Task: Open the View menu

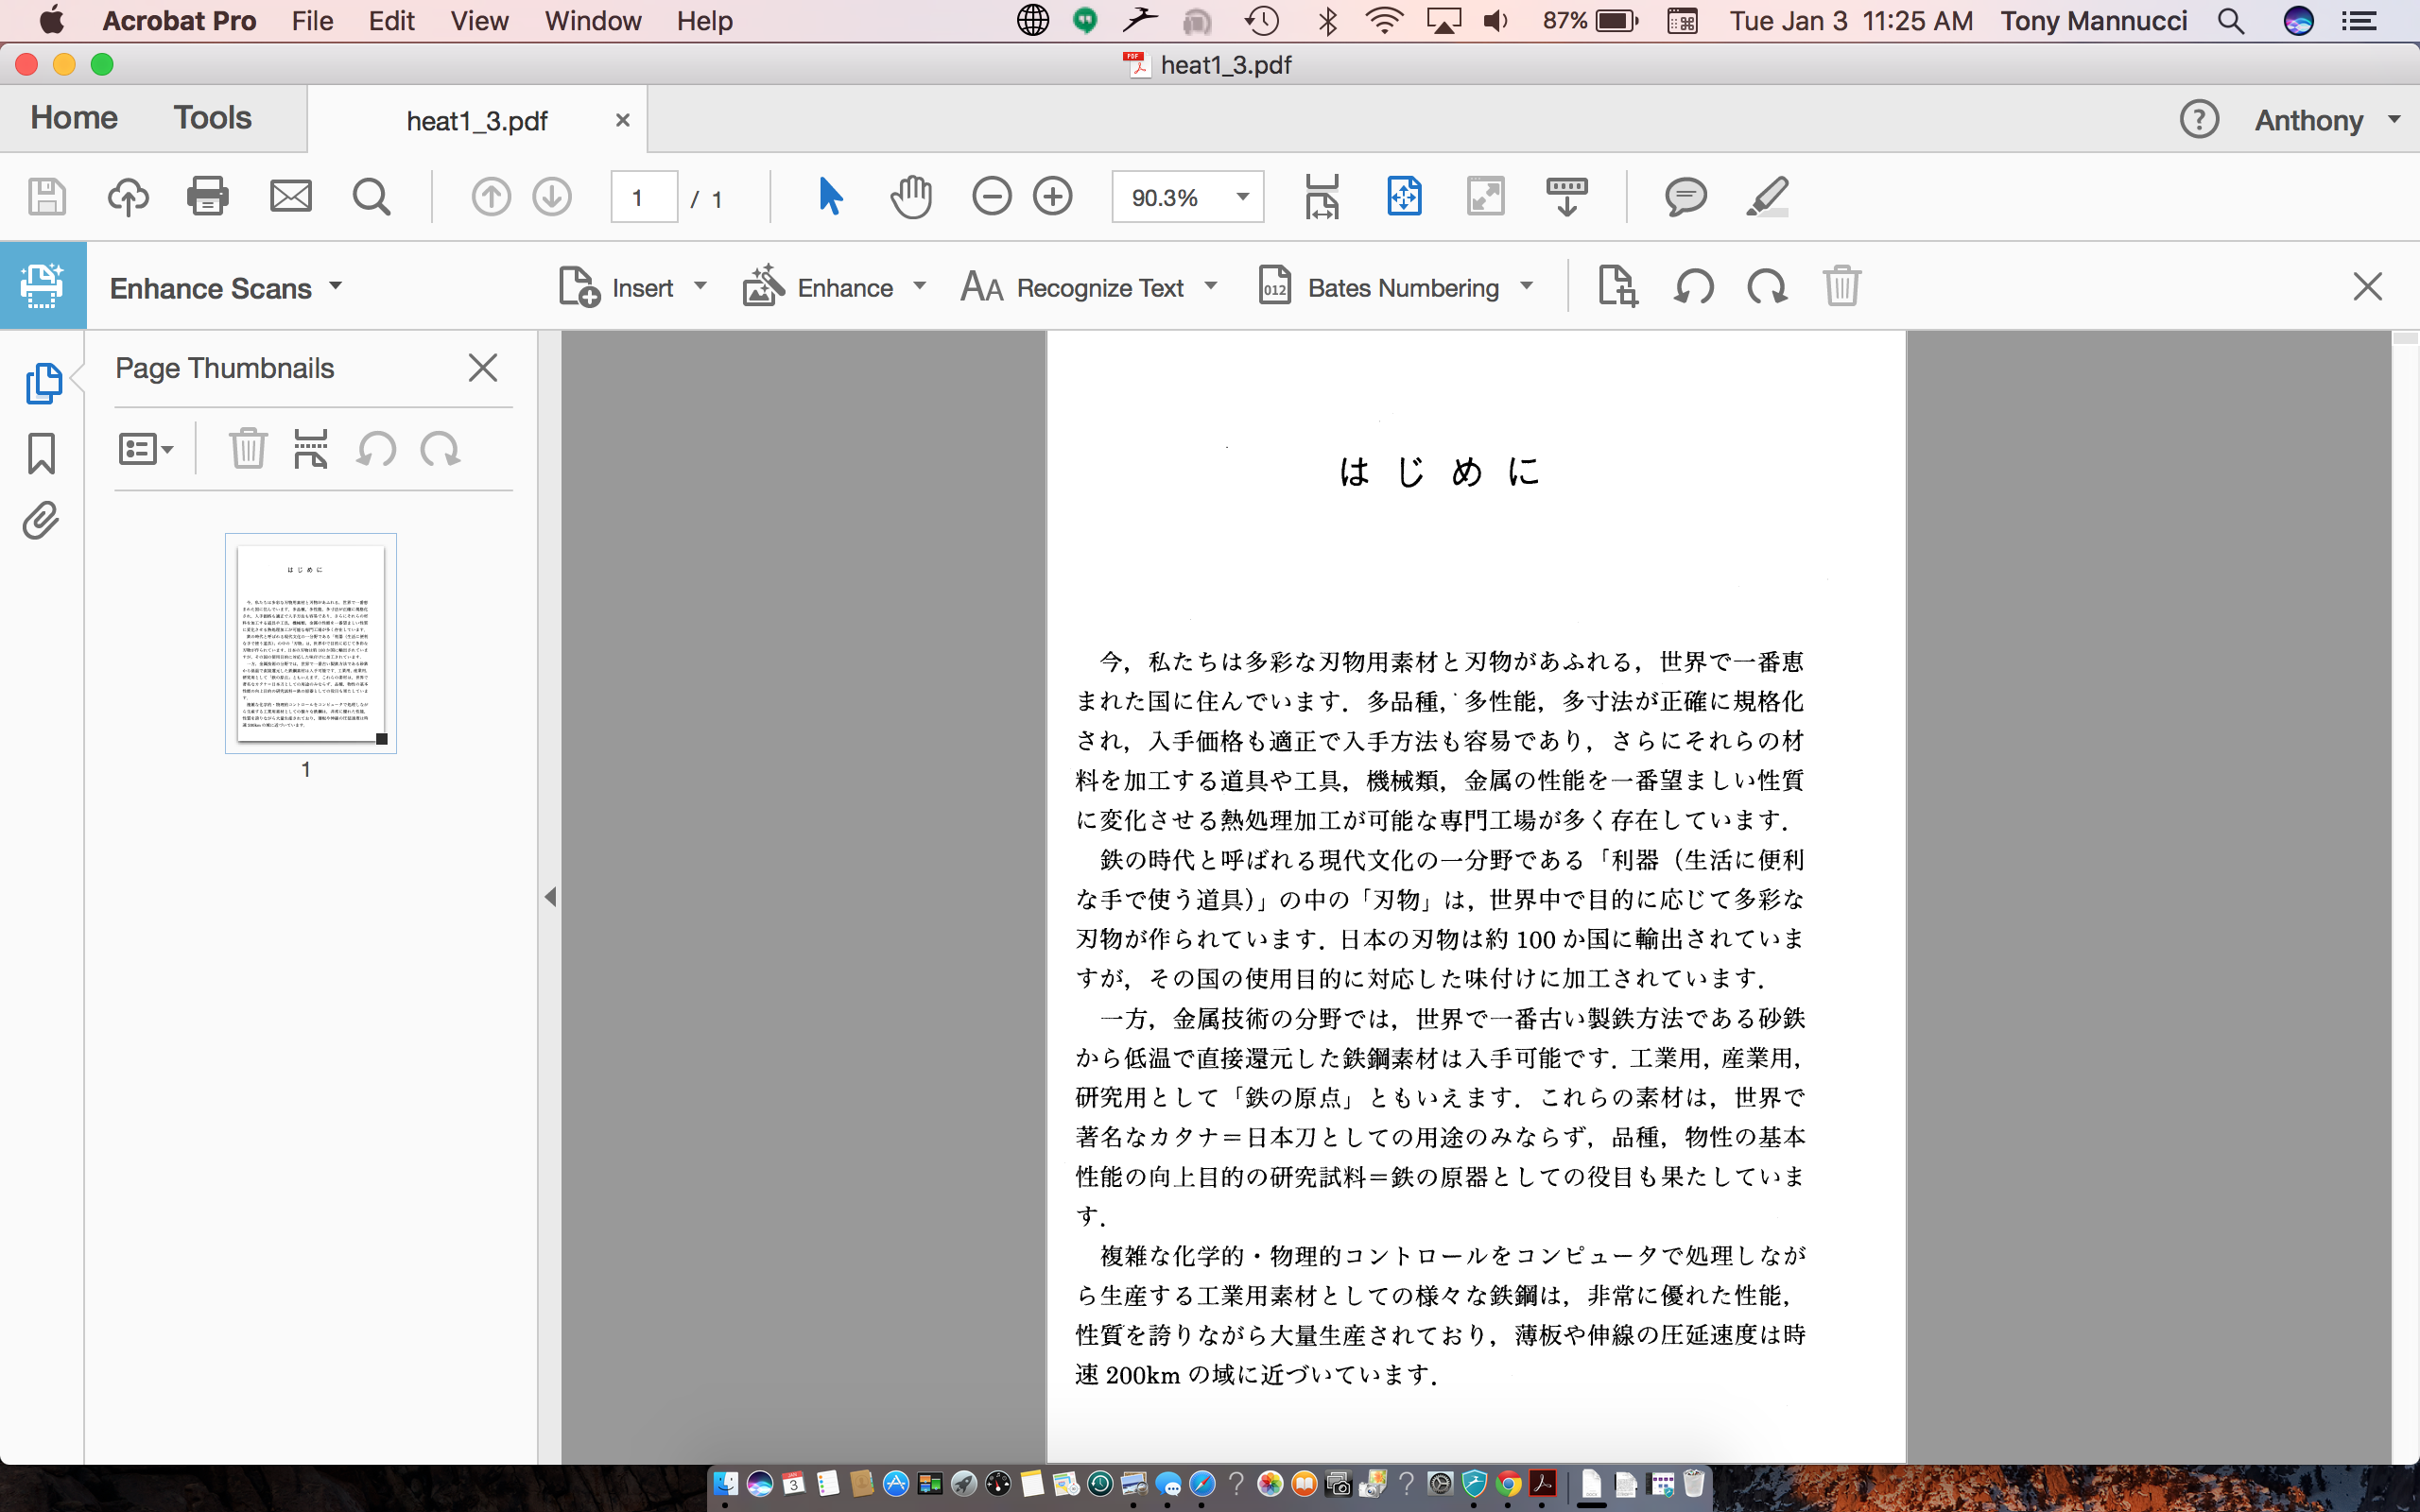Action: point(478,21)
